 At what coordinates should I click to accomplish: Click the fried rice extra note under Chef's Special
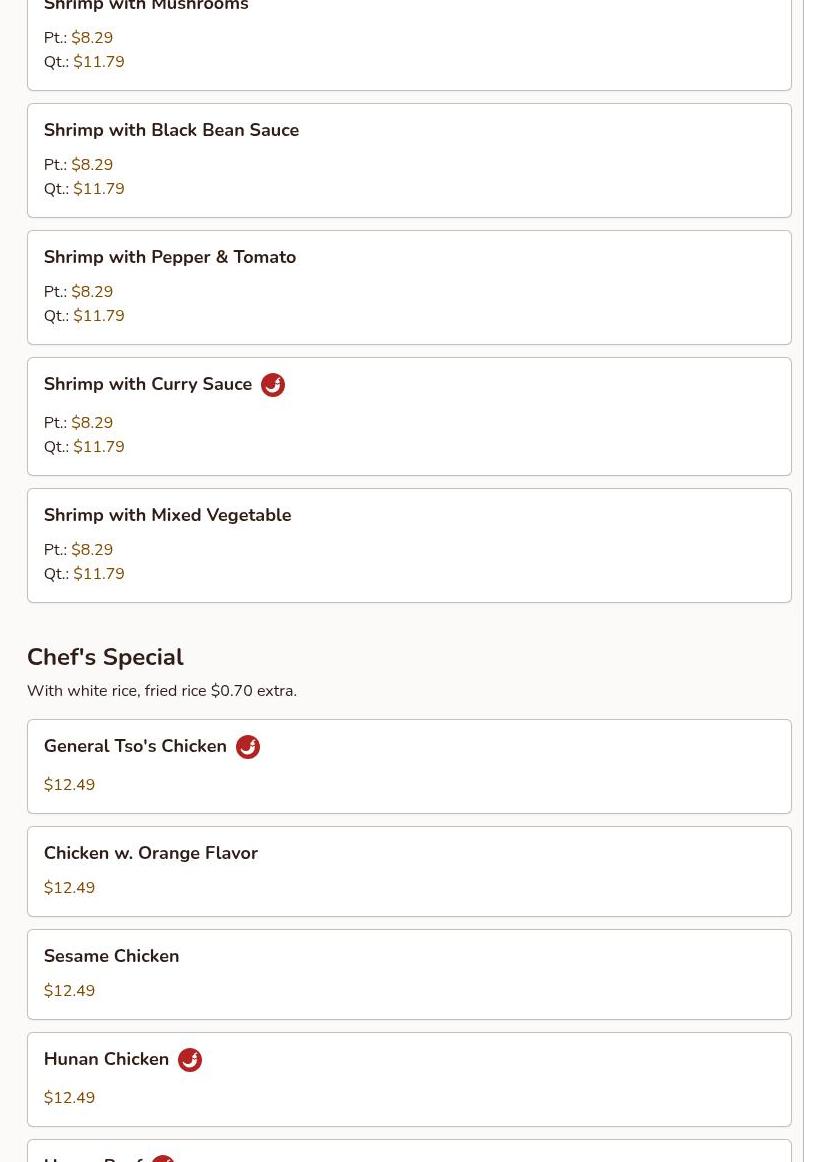pos(161,691)
